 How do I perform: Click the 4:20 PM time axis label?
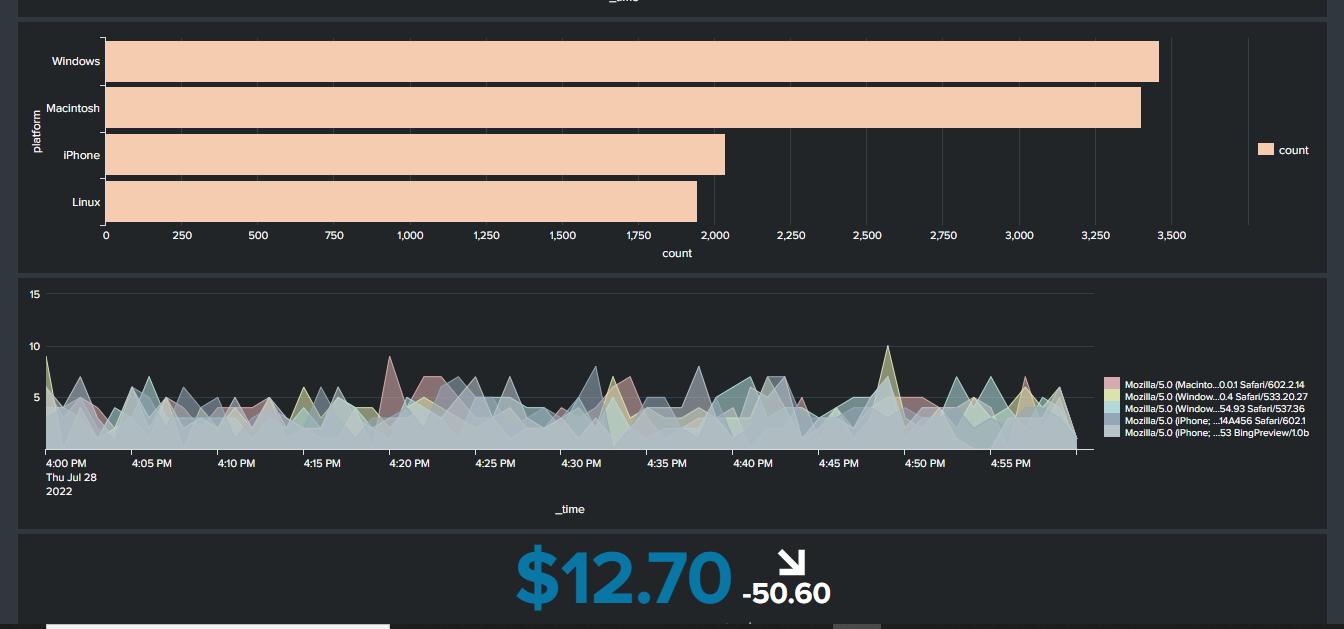point(409,464)
